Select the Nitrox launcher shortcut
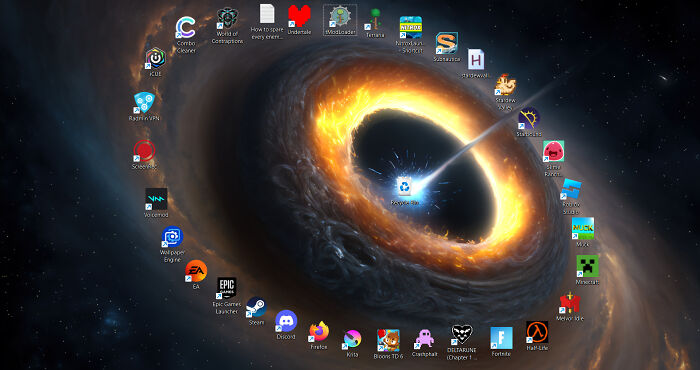This screenshot has height=370, width=700. 411,27
